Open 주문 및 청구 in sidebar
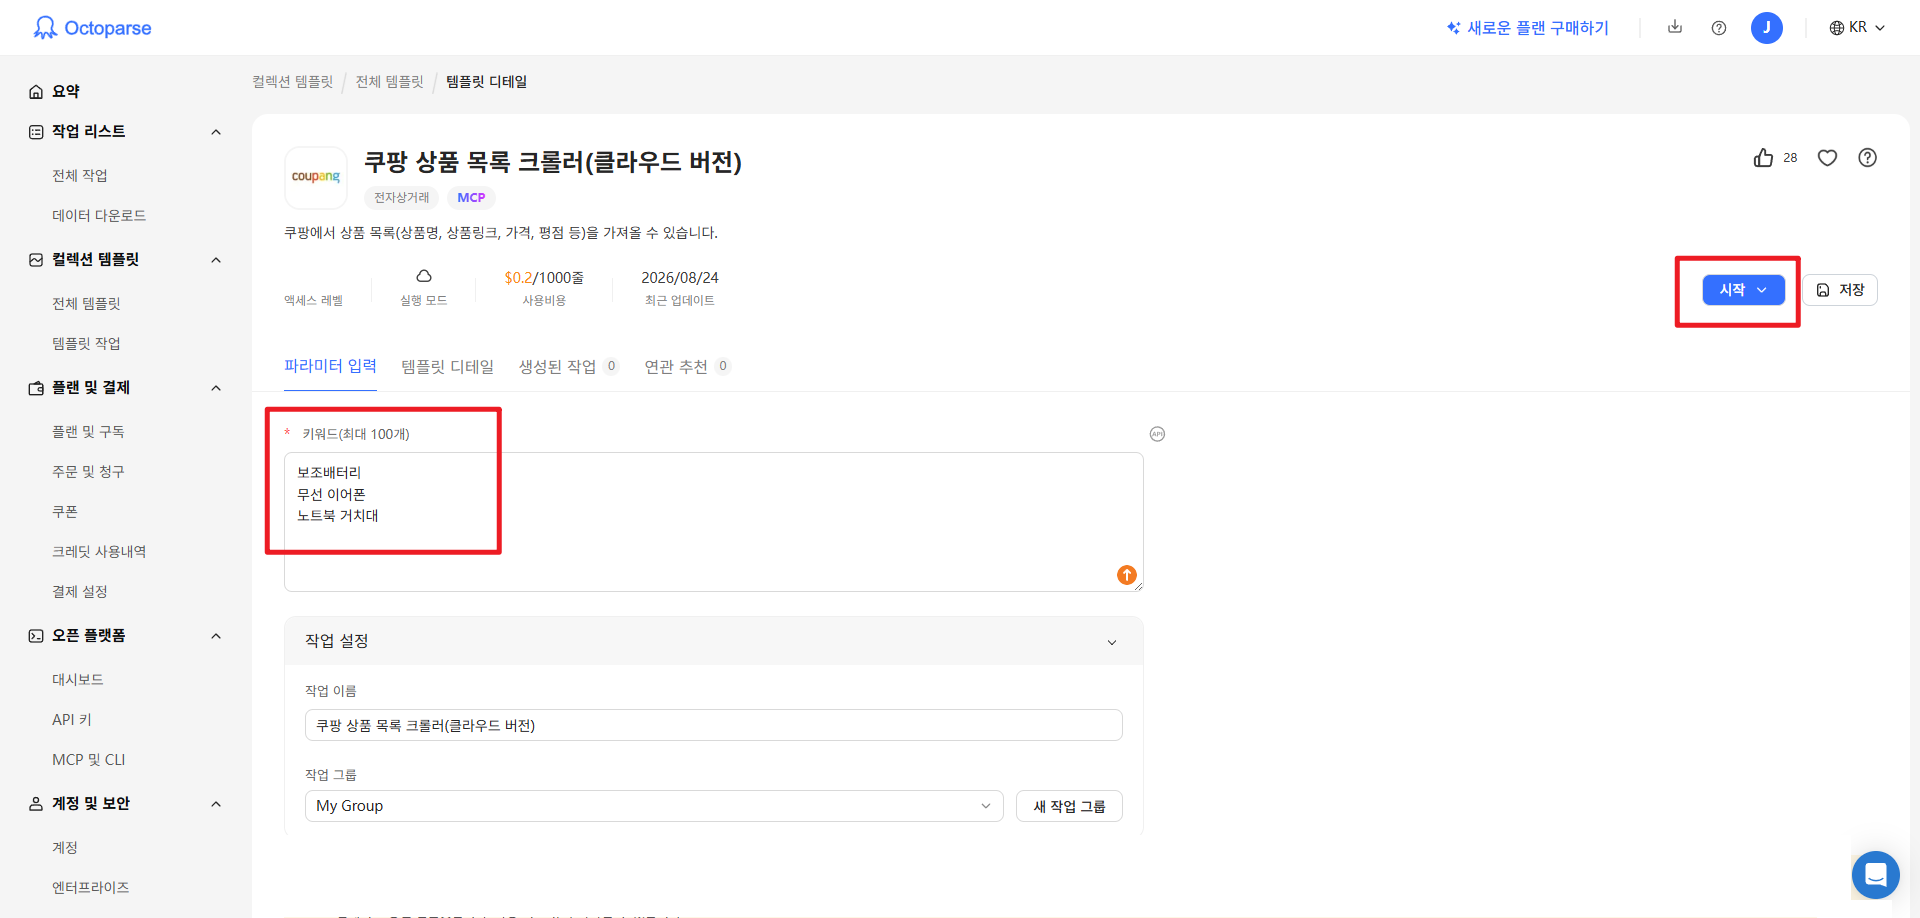The height and width of the screenshot is (918, 1920). pos(88,472)
